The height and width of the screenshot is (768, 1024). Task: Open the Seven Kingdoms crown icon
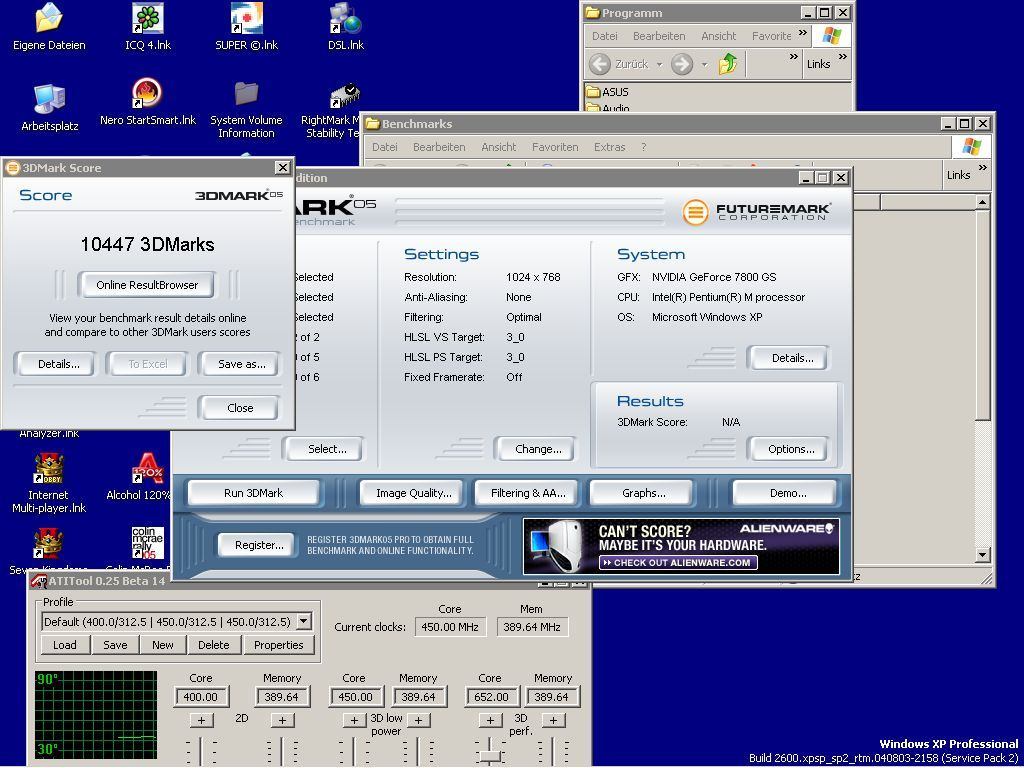pyautogui.click(x=49, y=543)
